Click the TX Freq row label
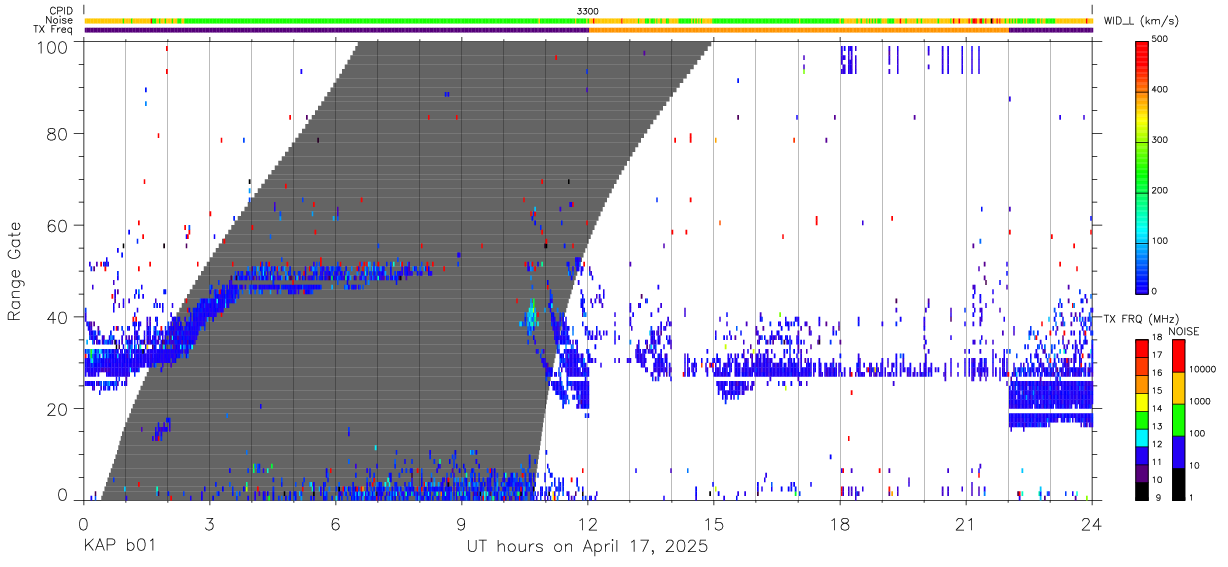The height and width of the screenshot is (567, 1228). coord(52,30)
